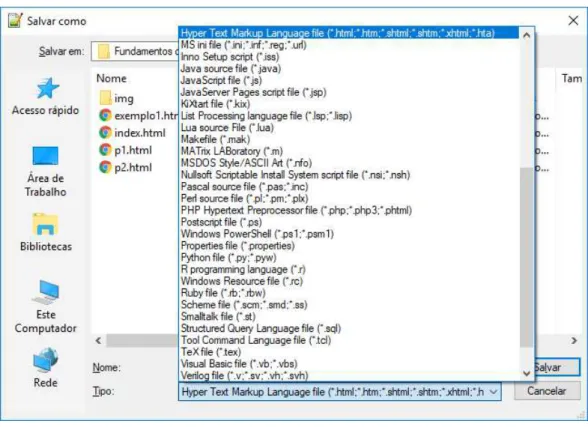Choose TeX file (*.tex) type
The width and height of the screenshot is (588, 427).
coord(349,352)
